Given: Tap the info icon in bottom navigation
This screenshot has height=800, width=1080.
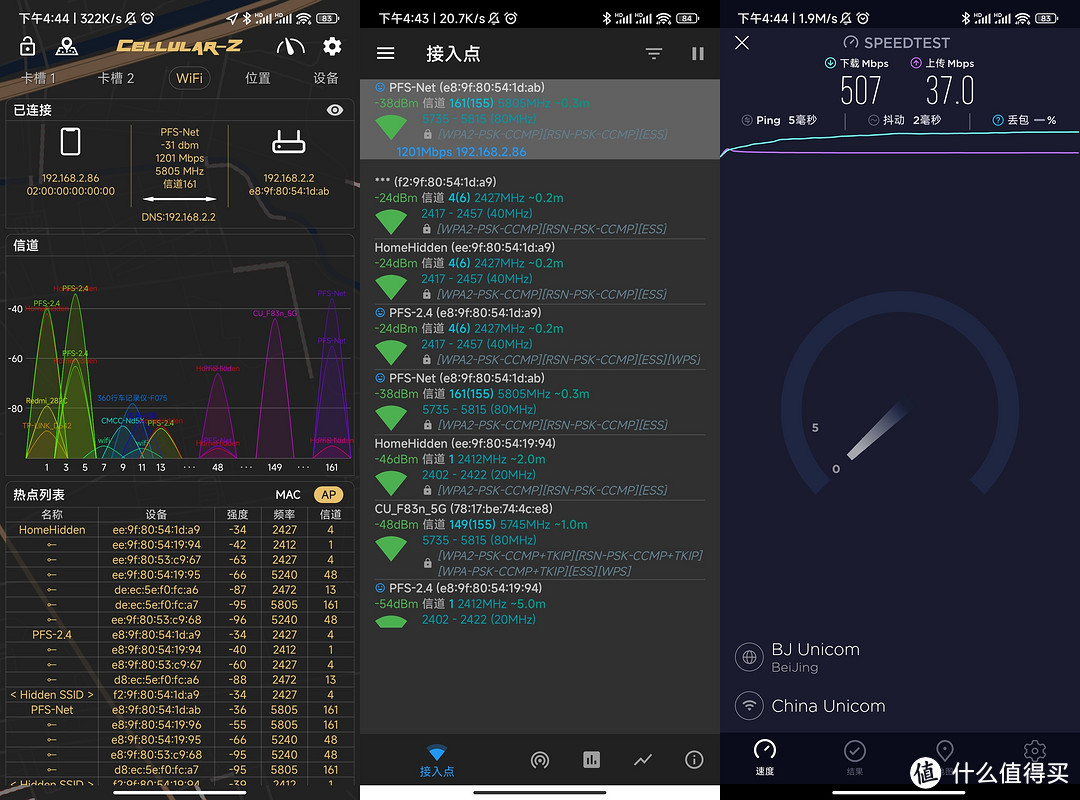Looking at the screenshot, I should (x=694, y=760).
